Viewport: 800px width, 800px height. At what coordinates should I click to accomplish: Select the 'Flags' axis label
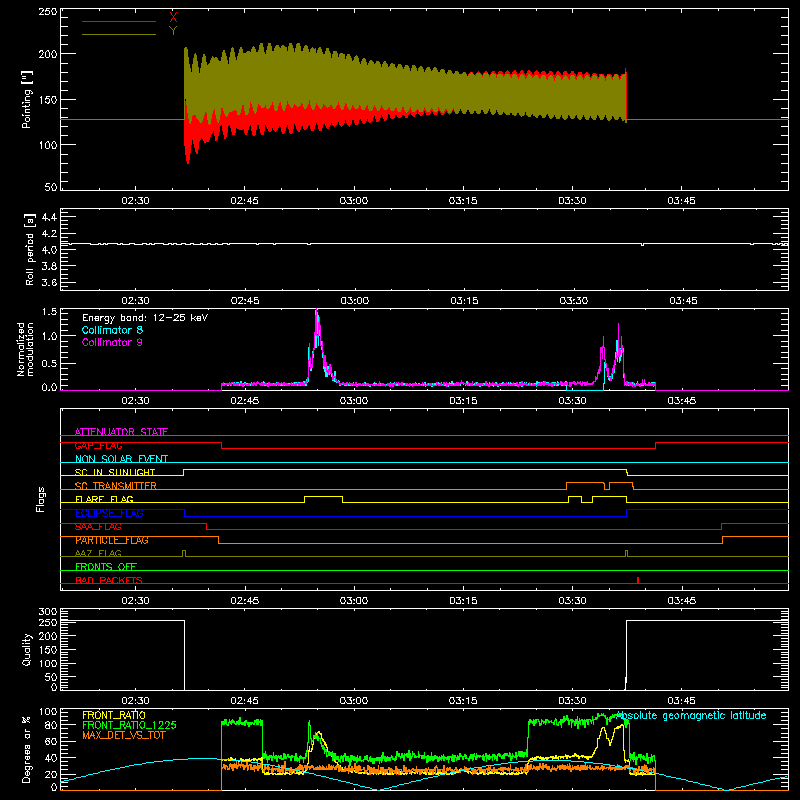pos(40,499)
